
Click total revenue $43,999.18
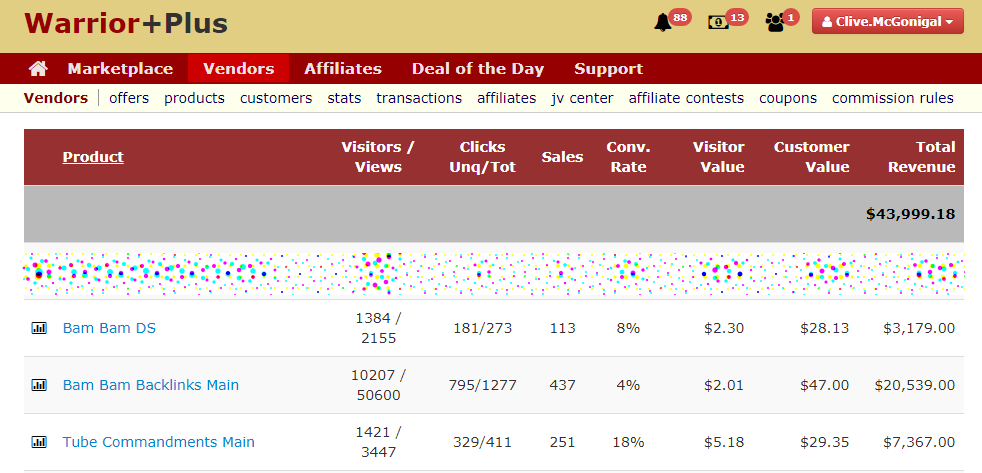tap(911, 214)
